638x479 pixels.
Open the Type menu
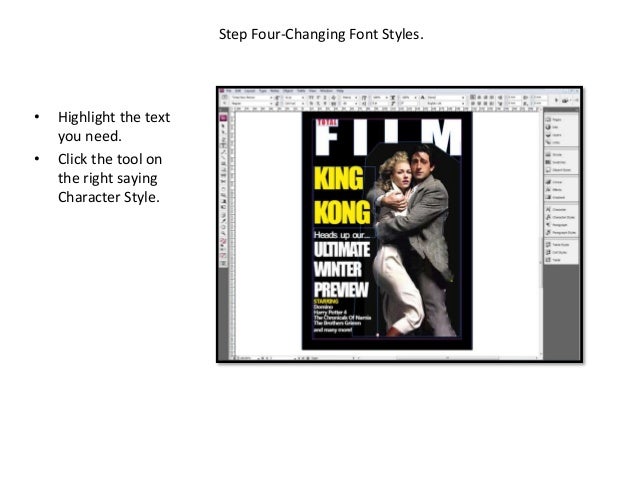[263, 91]
